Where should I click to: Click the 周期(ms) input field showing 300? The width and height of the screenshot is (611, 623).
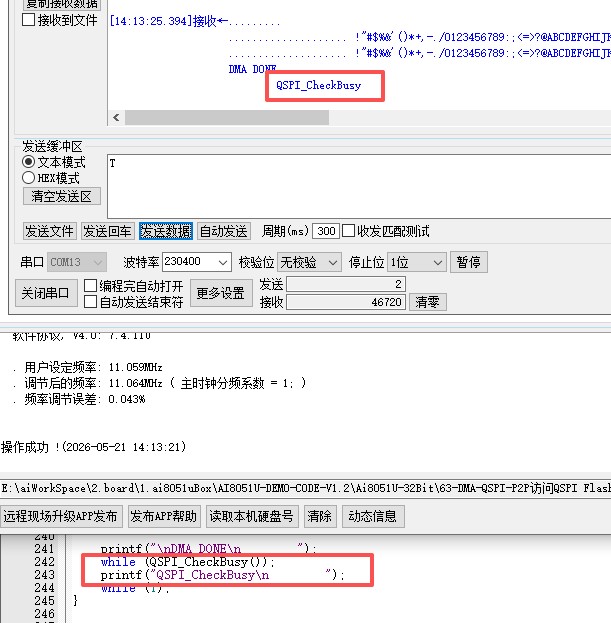[326, 231]
